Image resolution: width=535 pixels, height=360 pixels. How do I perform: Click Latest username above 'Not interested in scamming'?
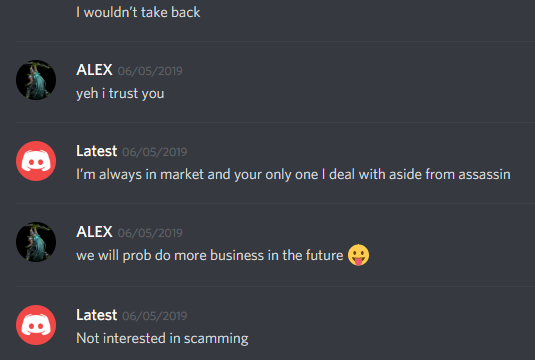(x=97, y=315)
